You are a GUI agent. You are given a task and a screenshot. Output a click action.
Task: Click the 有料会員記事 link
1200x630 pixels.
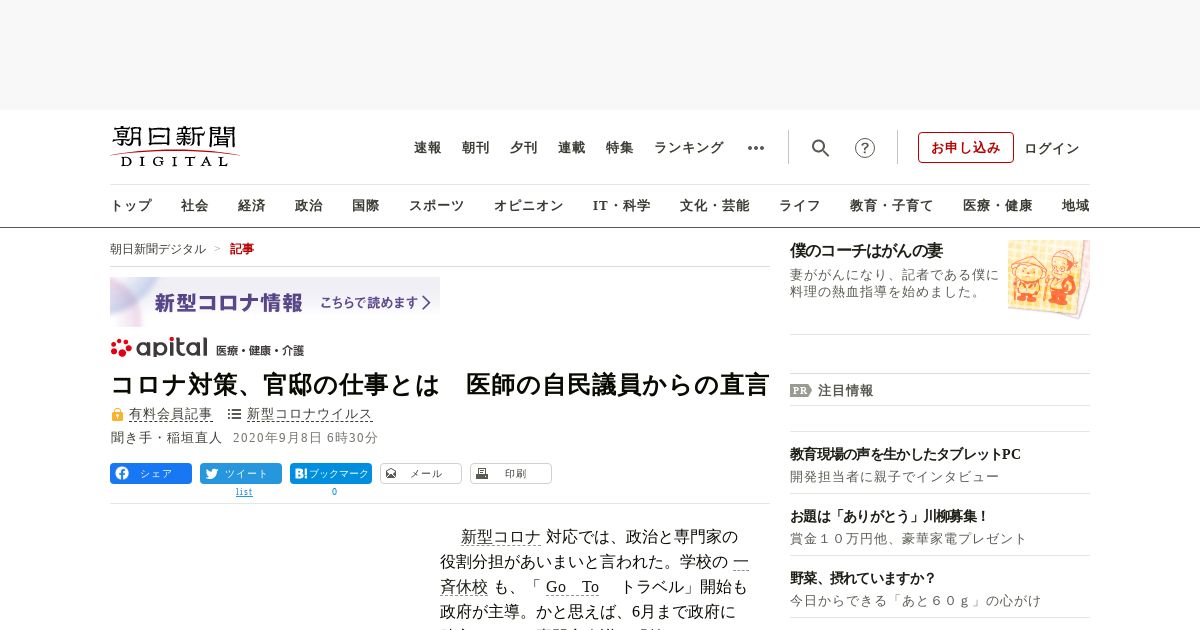pyautogui.click(x=170, y=414)
